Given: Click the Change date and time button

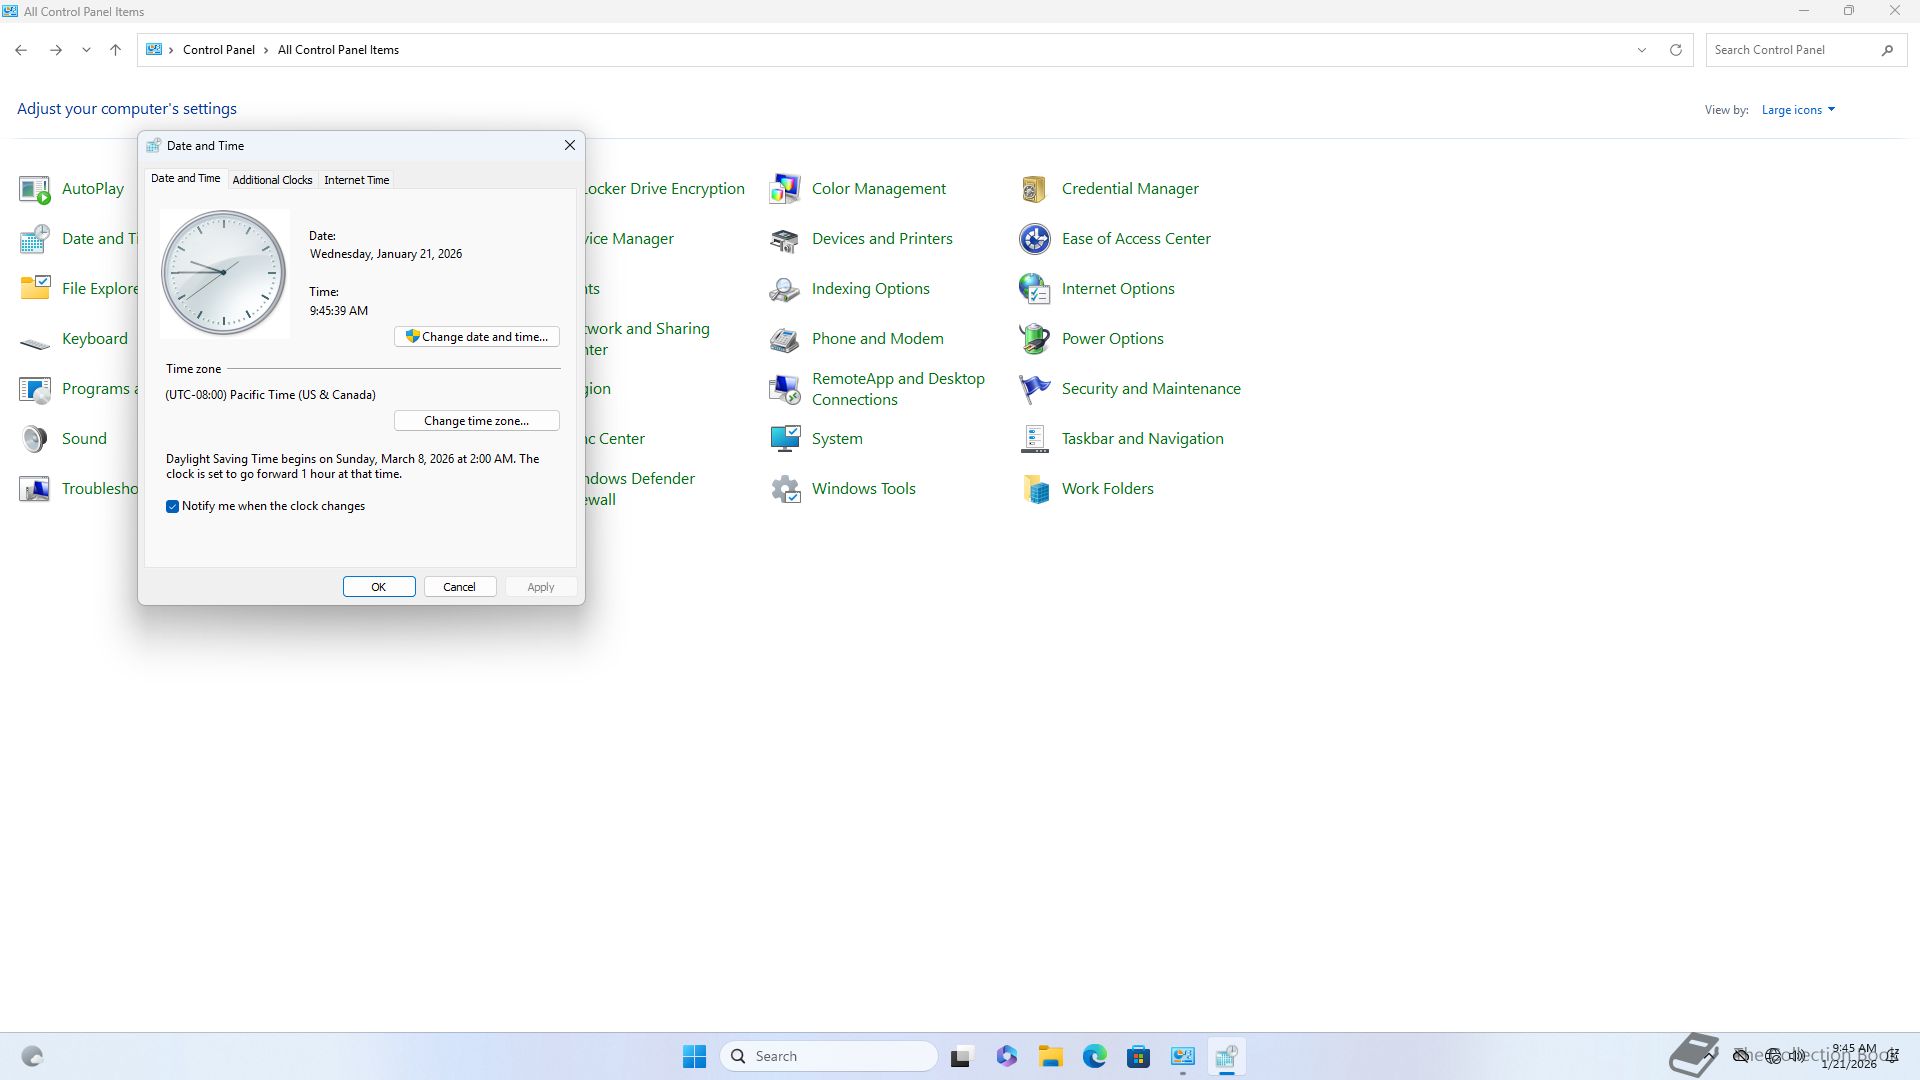Looking at the screenshot, I should point(477,337).
